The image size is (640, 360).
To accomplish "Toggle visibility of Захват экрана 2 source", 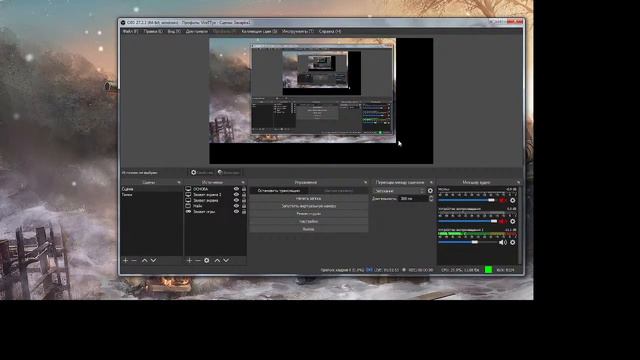I will click(236, 195).
